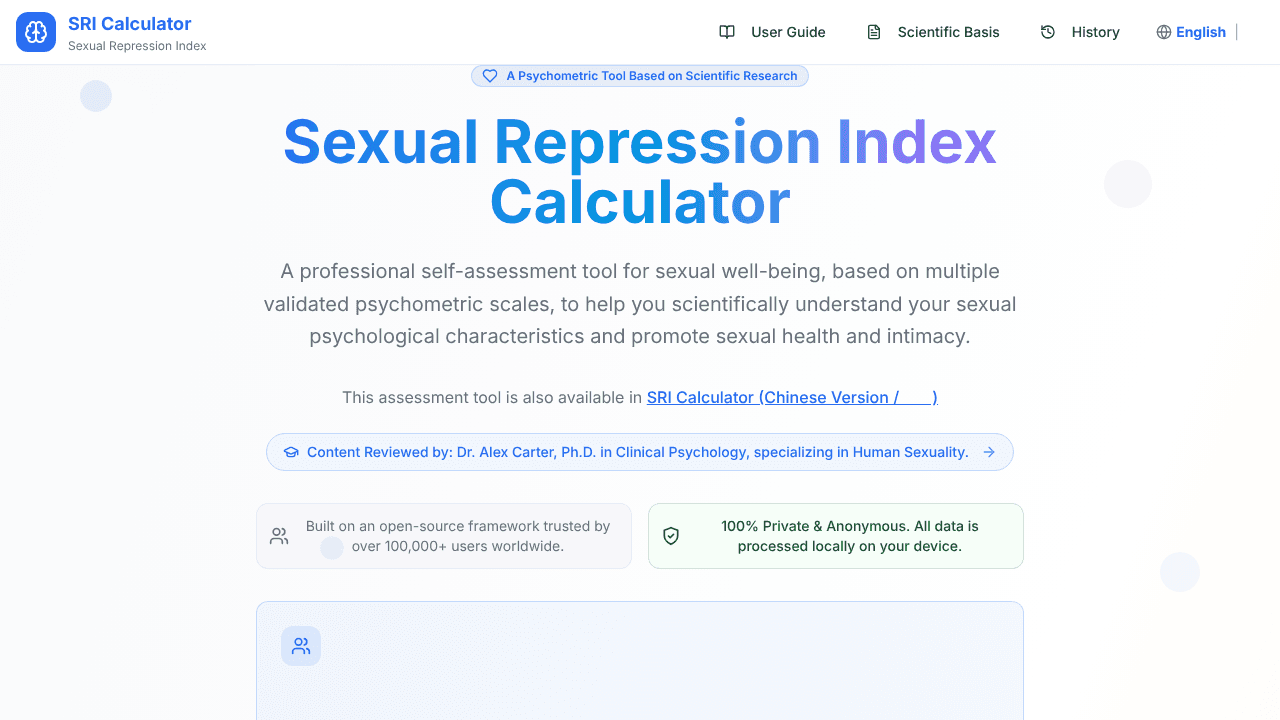Click the right arrow icon on reviewer banner
This screenshot has height=720, width=1280.
989,452
